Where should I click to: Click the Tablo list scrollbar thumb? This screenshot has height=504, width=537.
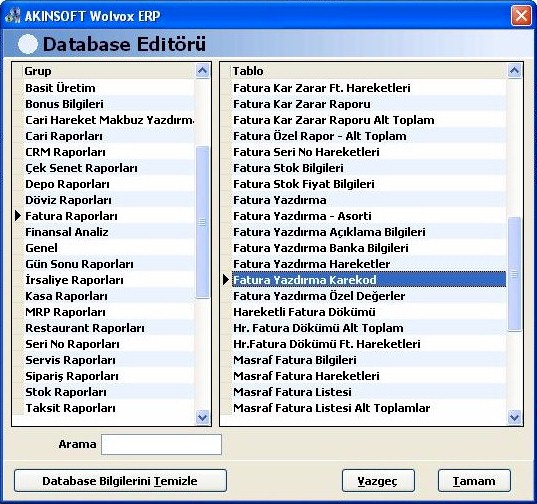[514, 274]
